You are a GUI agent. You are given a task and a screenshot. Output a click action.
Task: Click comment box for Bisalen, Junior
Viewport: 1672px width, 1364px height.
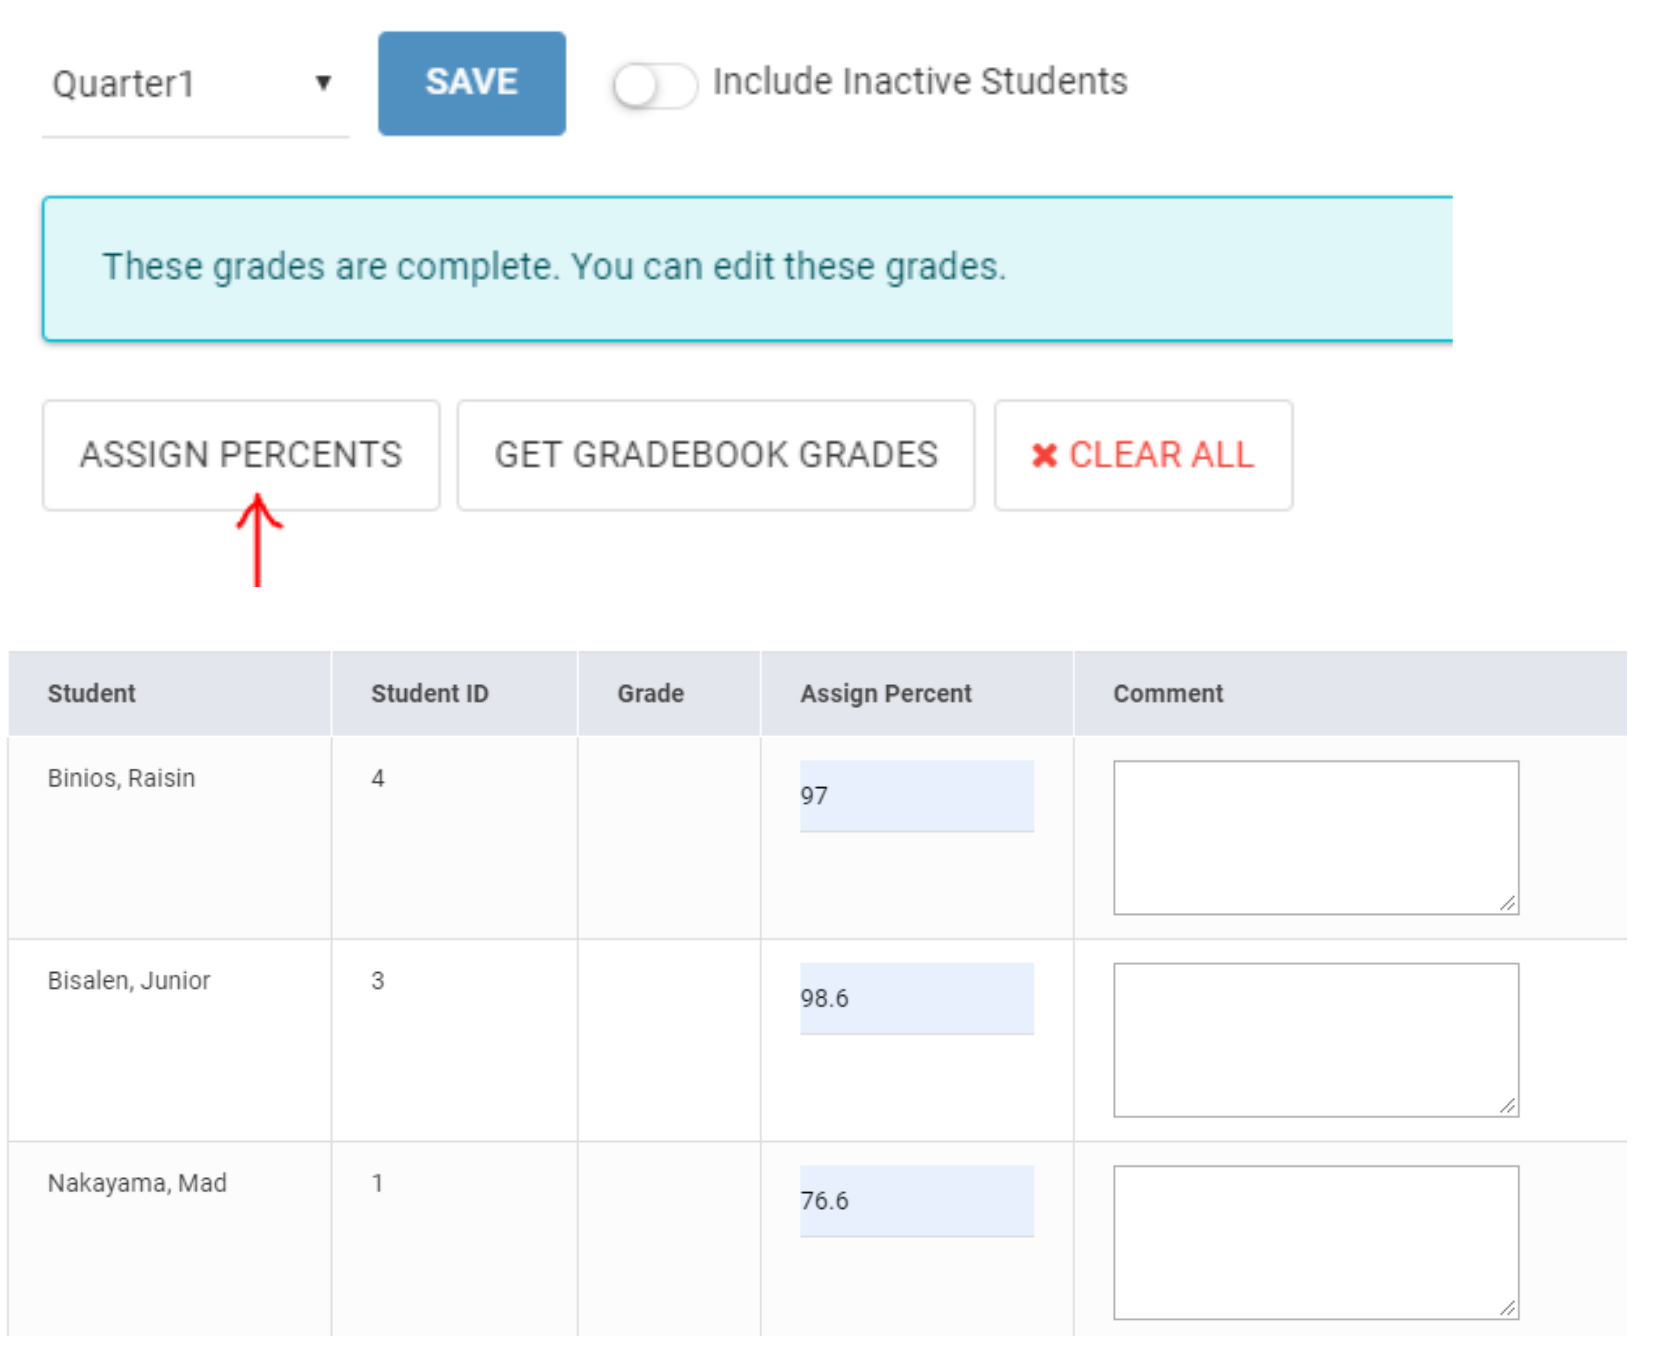1315,1039
